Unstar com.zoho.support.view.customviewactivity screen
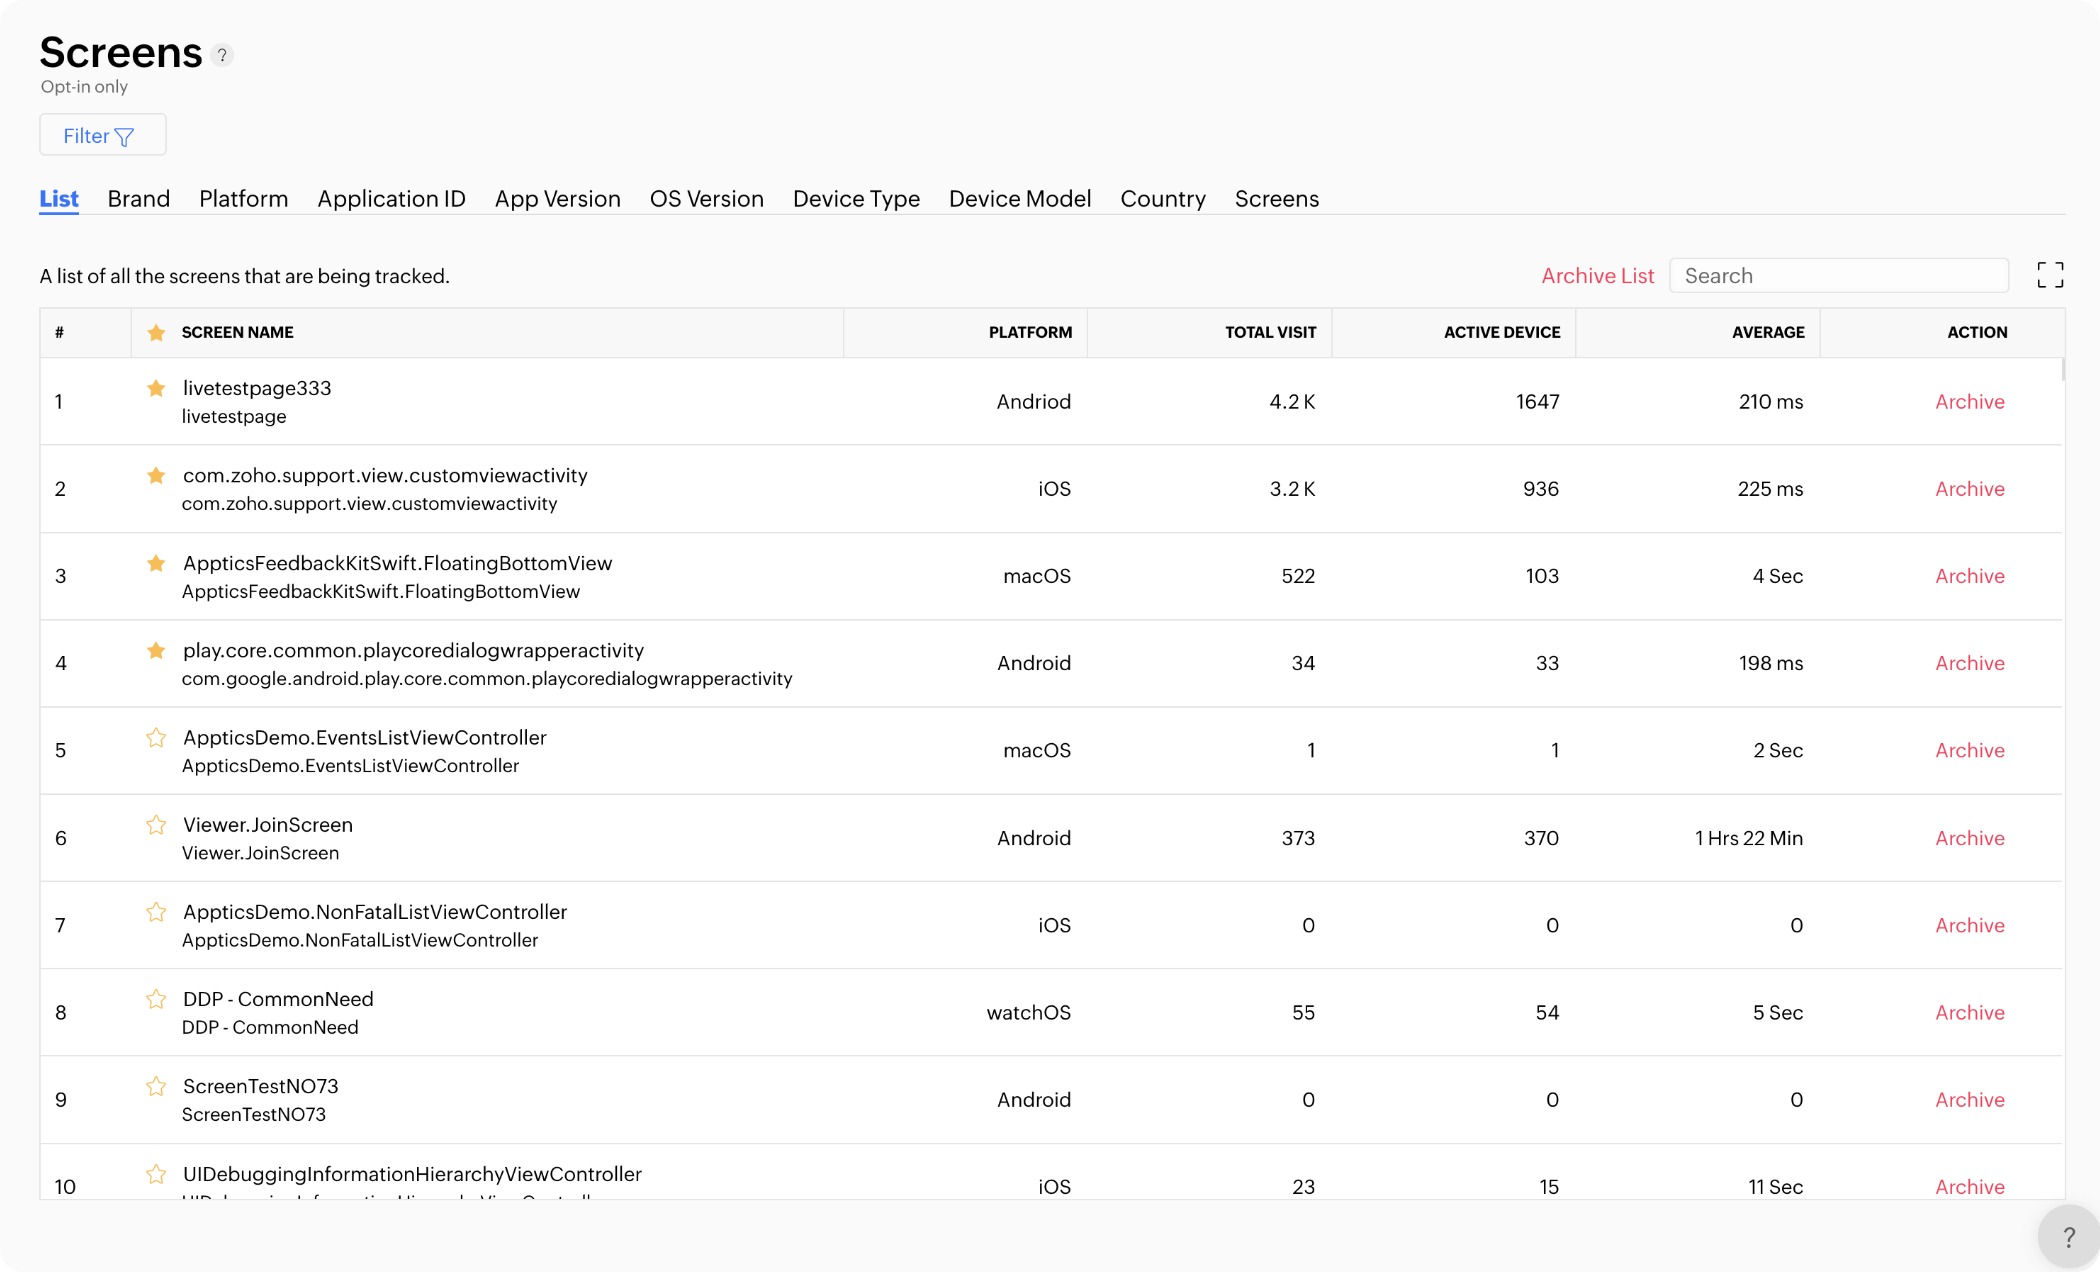 (x=156, y=475)
